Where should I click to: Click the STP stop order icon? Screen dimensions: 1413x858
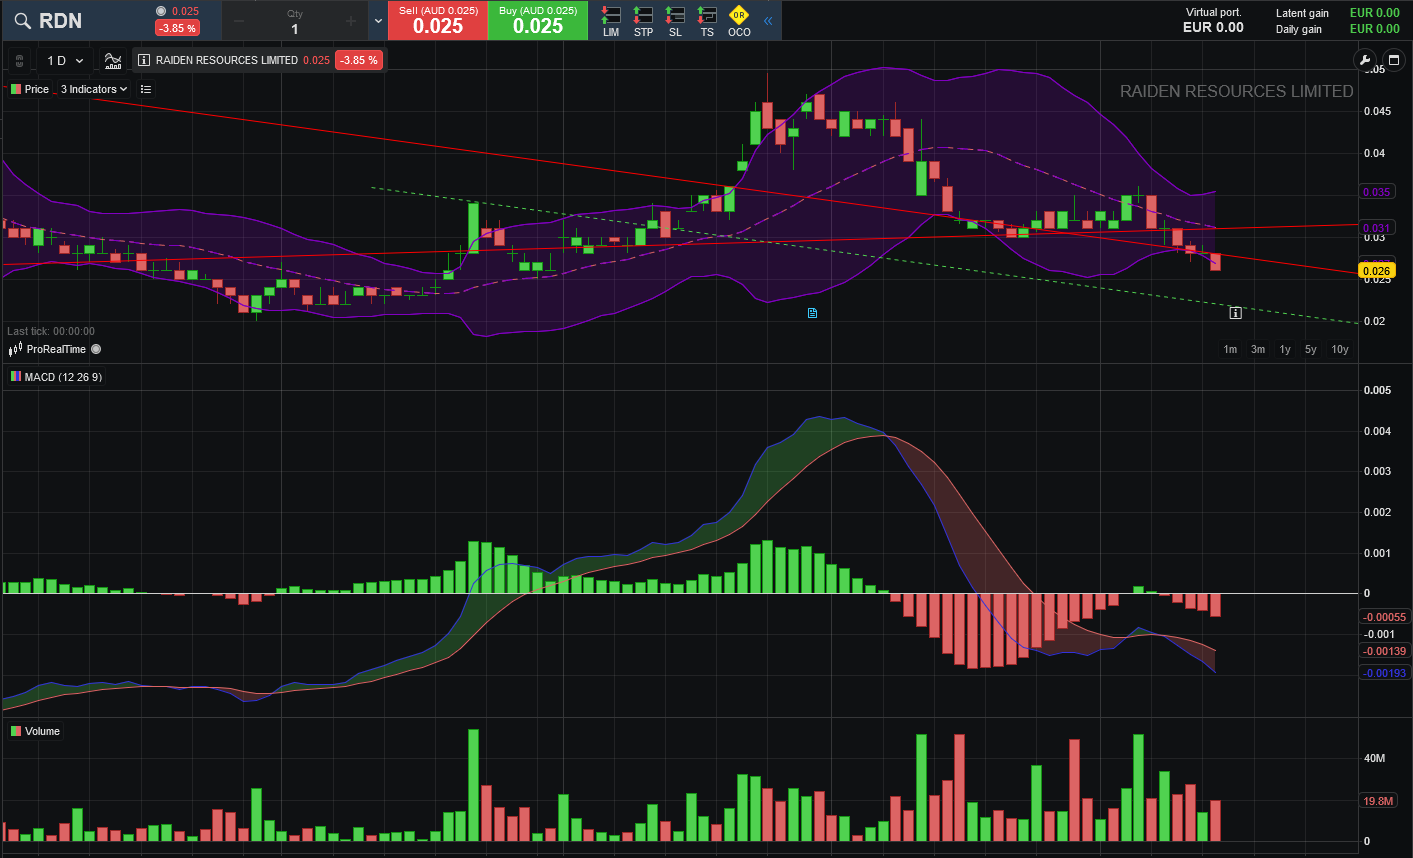(x=643, y=15)
